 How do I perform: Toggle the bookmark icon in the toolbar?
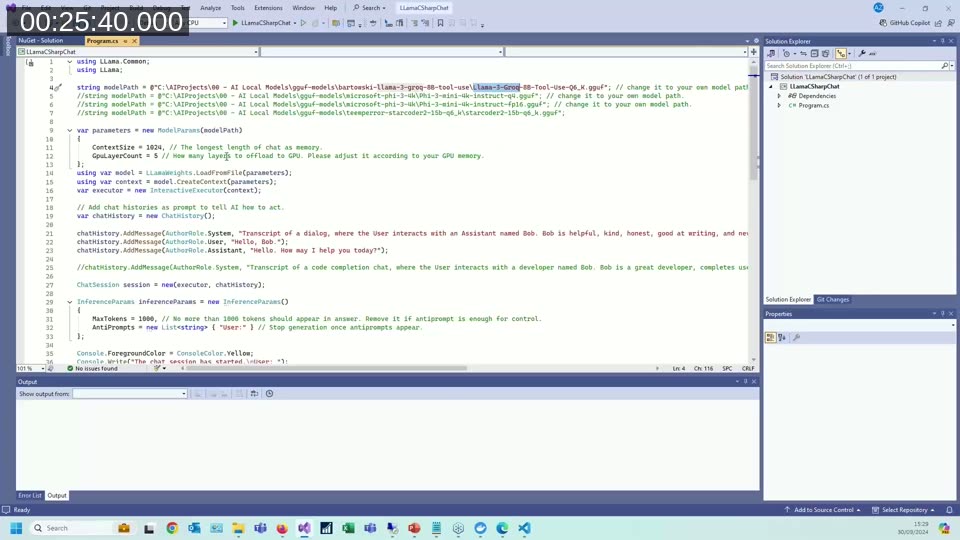point(440,23)
